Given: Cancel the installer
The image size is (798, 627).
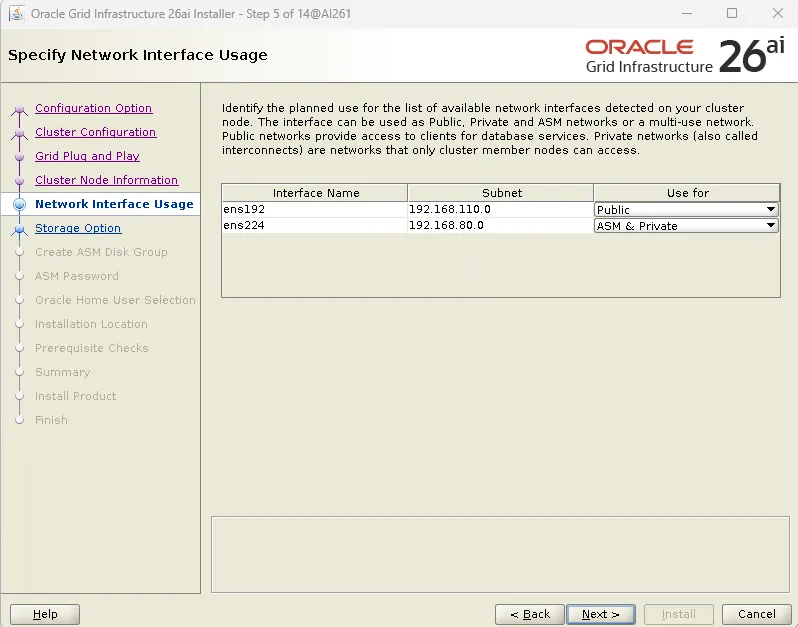Looking at the screenshot, I should click(756, 614).
